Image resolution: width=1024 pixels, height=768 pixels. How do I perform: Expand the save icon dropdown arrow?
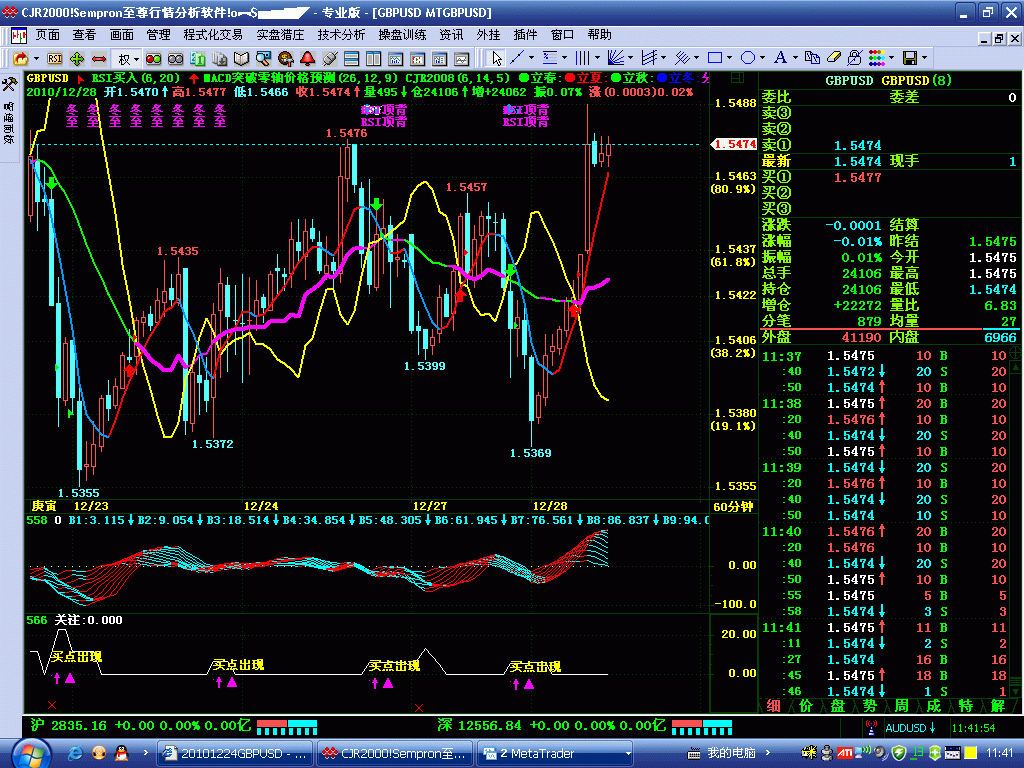click(924, 58)
